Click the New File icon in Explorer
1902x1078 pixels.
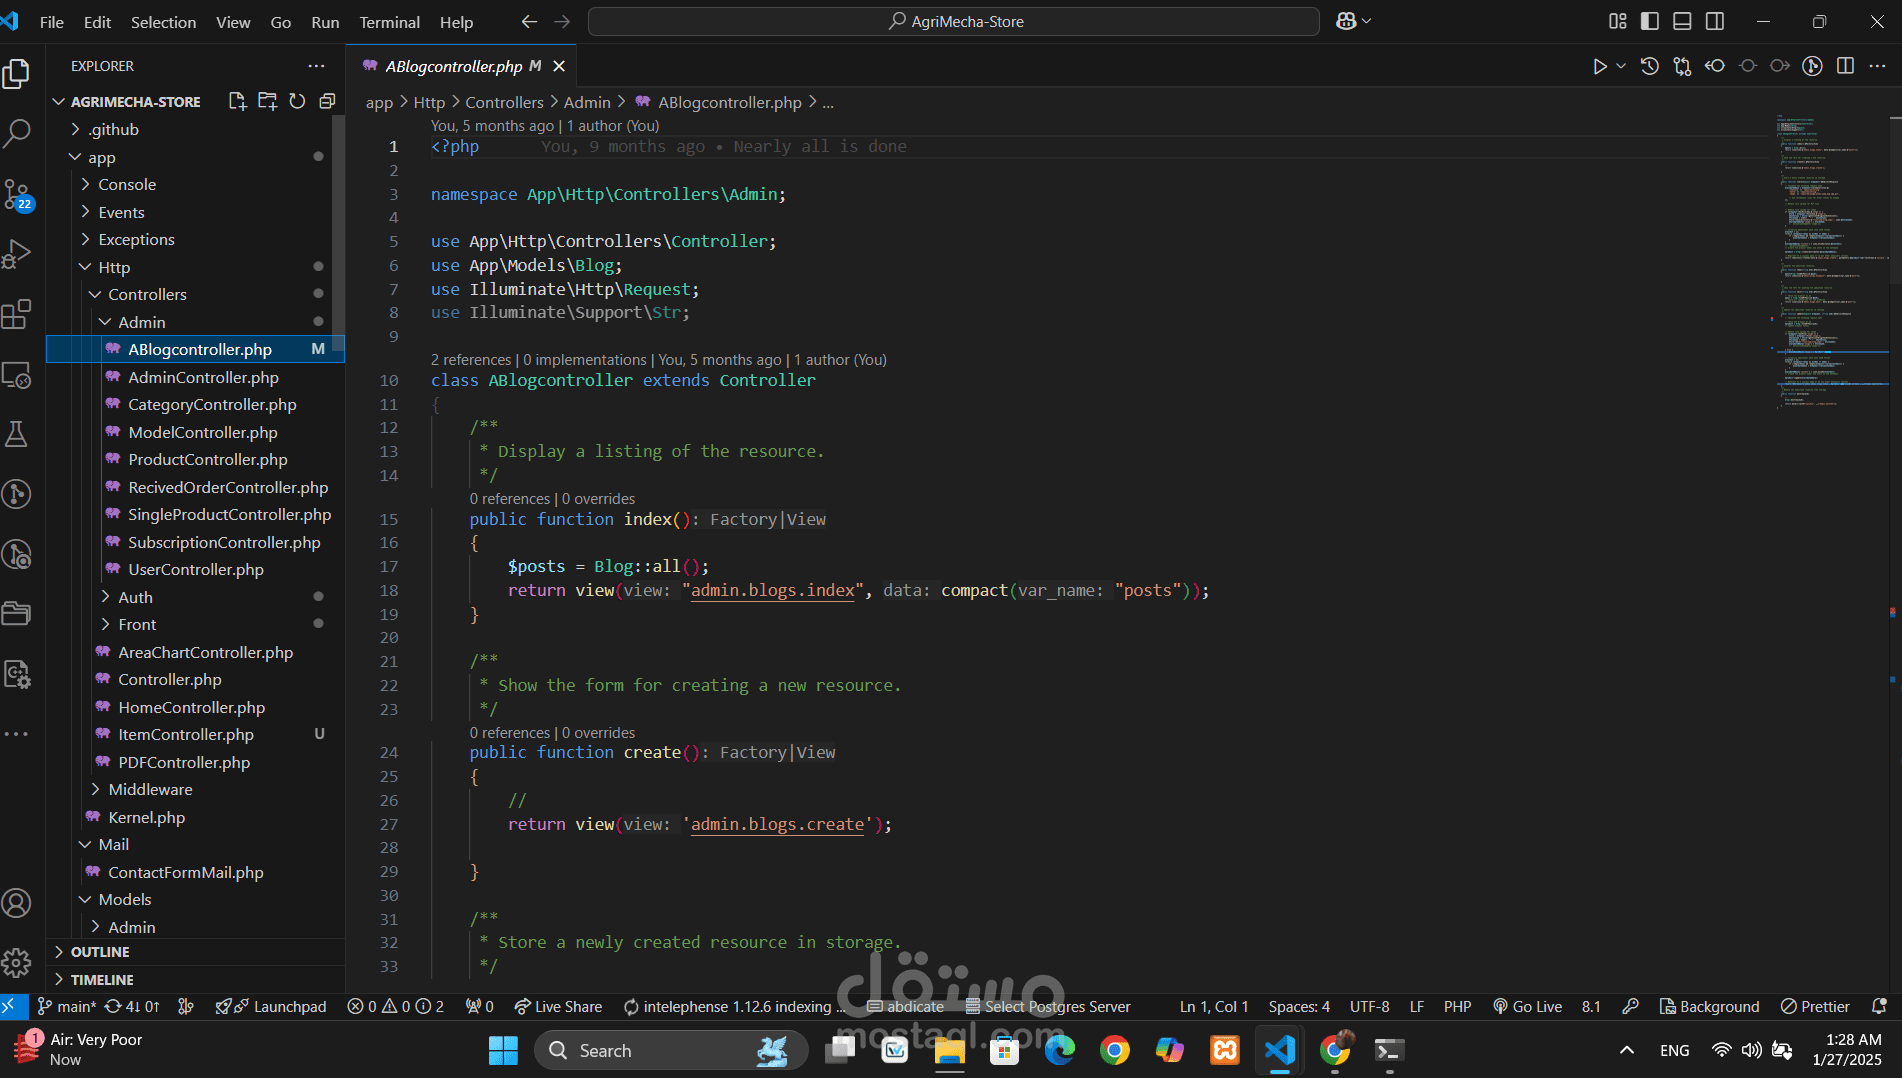pyautogui.click(x=237, y=101)
